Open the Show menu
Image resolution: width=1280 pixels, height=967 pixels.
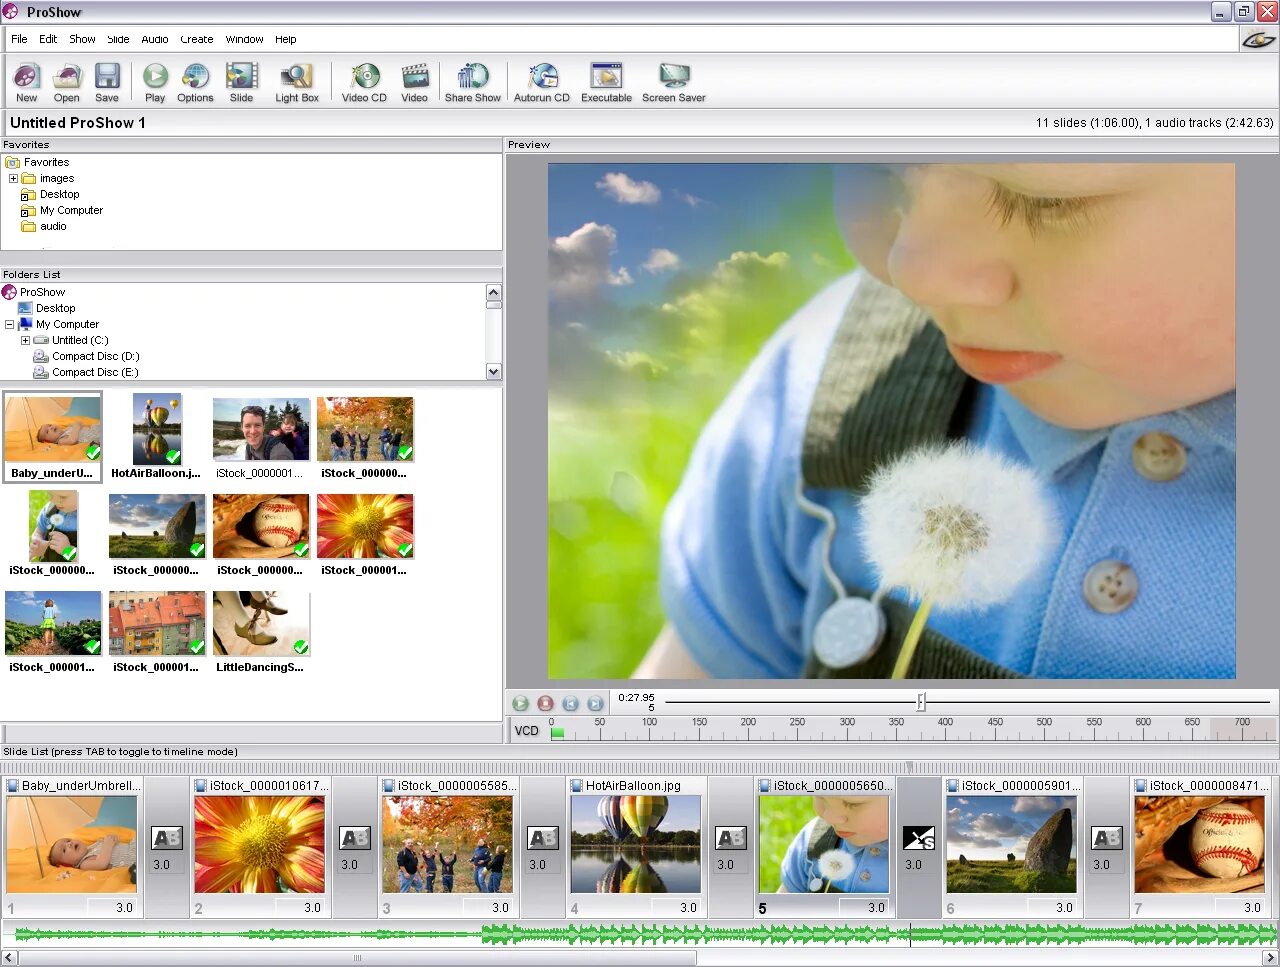coord(82,39)
